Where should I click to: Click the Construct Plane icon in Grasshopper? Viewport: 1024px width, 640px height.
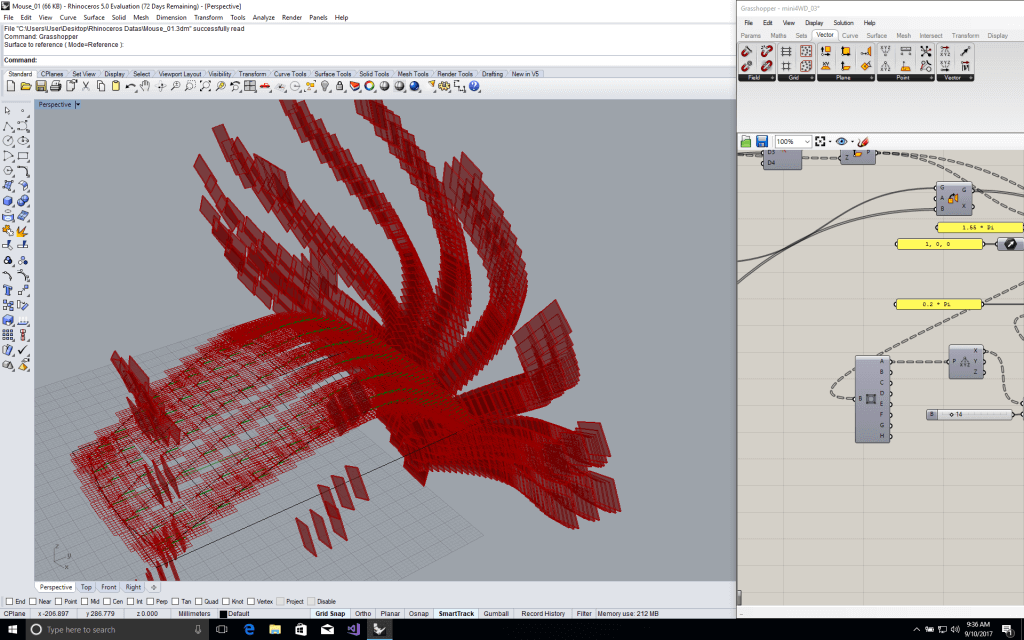pos(846,51)
